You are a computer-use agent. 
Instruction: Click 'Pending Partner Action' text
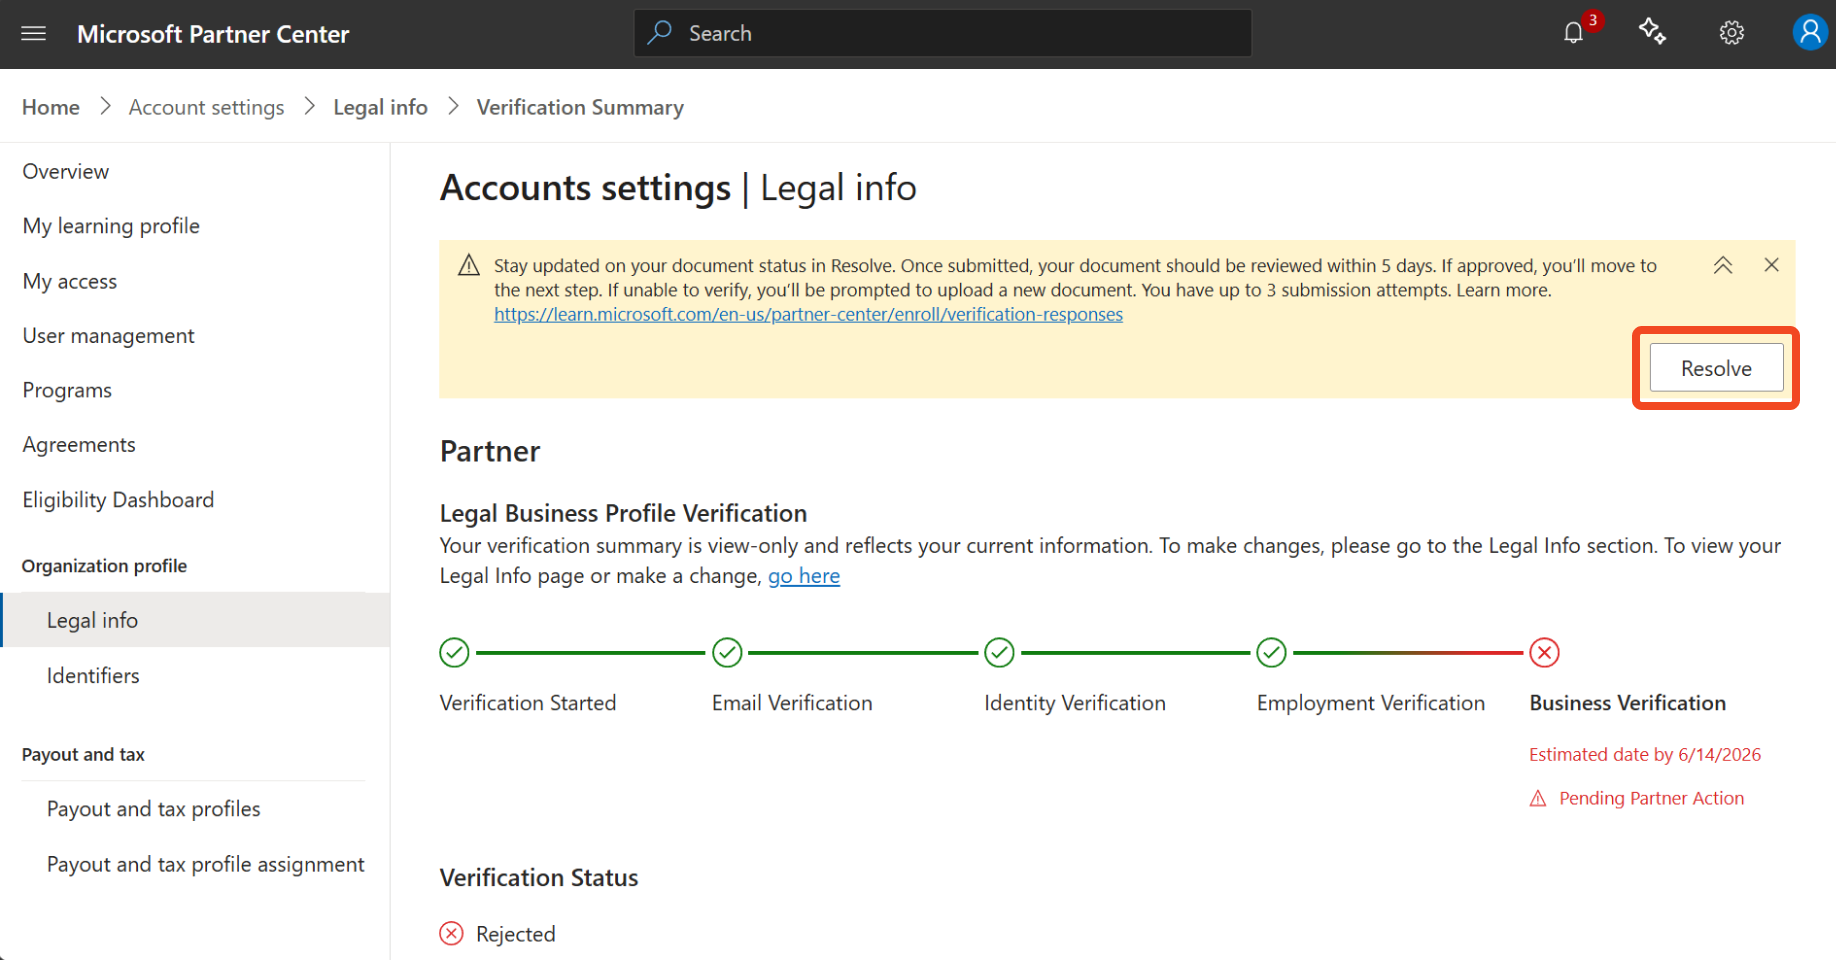tap(1651, 798)
